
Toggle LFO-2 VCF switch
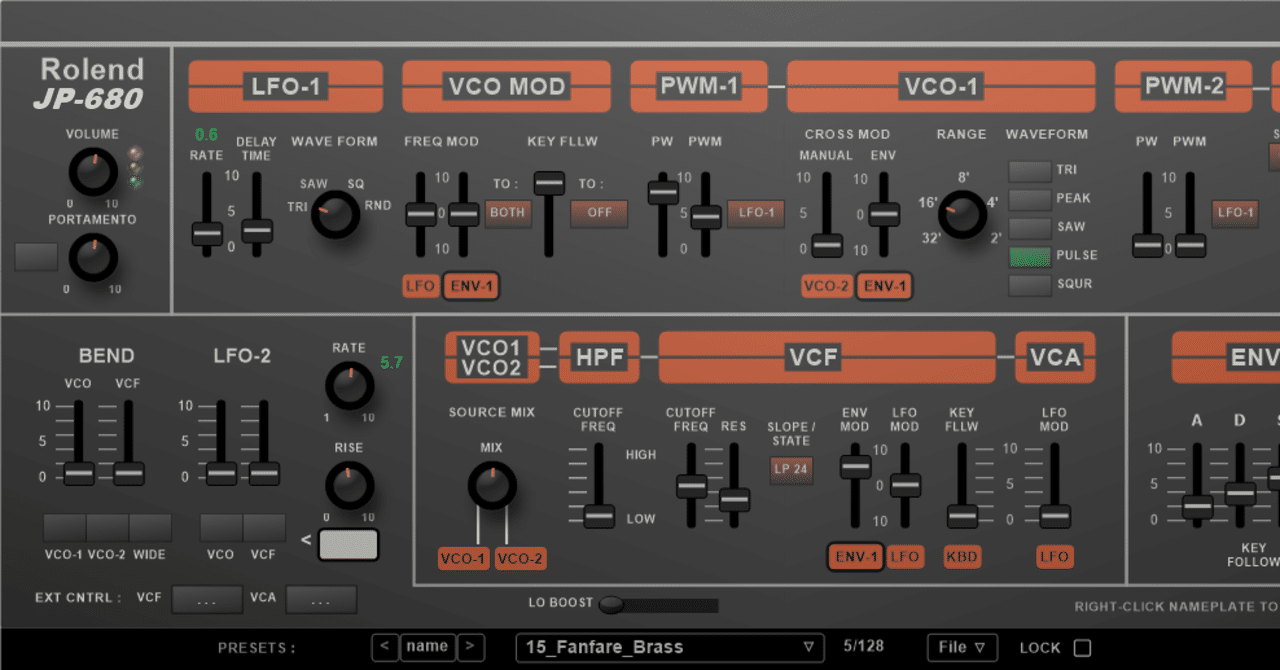[x=264, y=528]
